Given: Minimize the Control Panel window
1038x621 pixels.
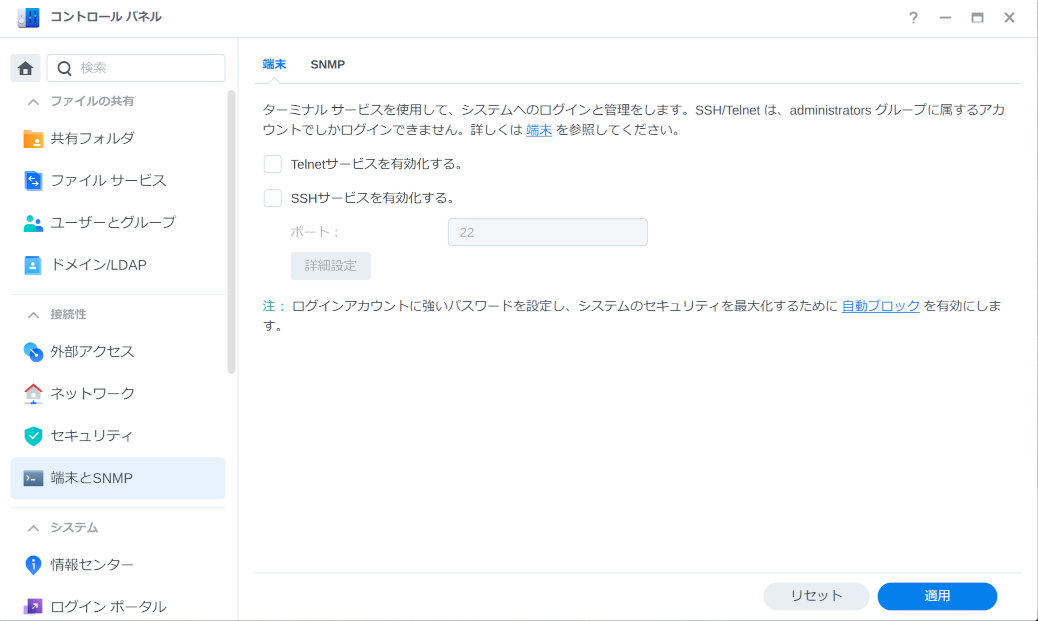Looking at the screenshot, I should click(945, 18).
